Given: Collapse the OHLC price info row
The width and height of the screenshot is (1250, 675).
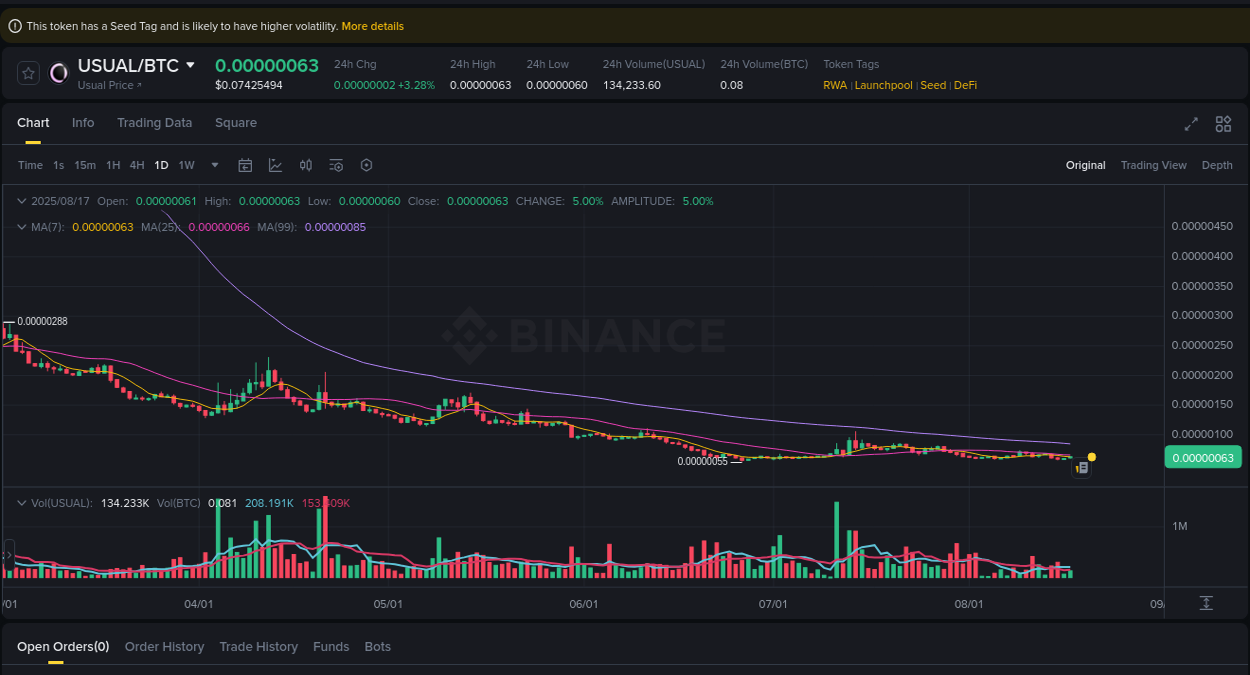Looking at the screenshot, I should 20,201.
